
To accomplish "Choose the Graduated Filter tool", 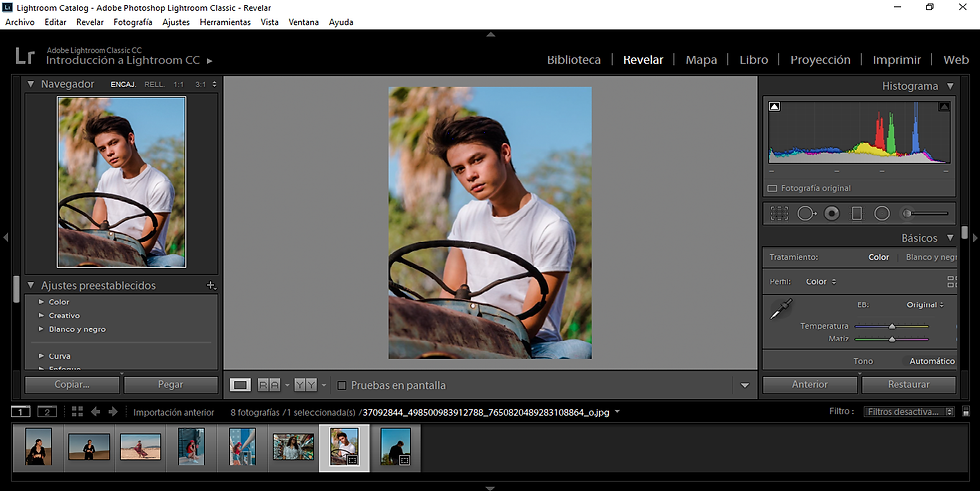I will tap(857, 214).
